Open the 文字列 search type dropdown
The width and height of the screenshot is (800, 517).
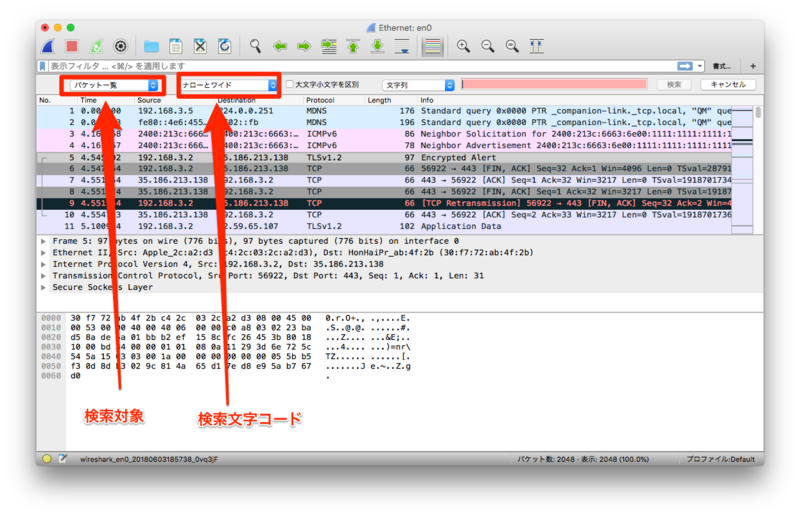418,85
